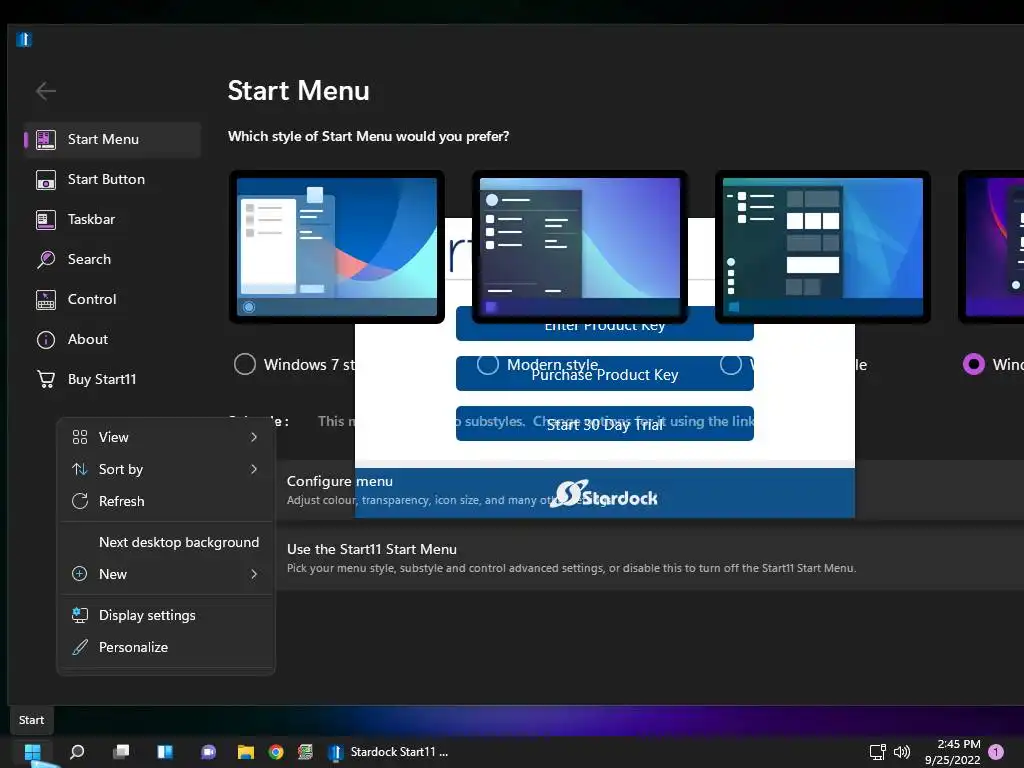
Task: Click the Control keyboard sidebar icon
Action: [x=46, y=300]
